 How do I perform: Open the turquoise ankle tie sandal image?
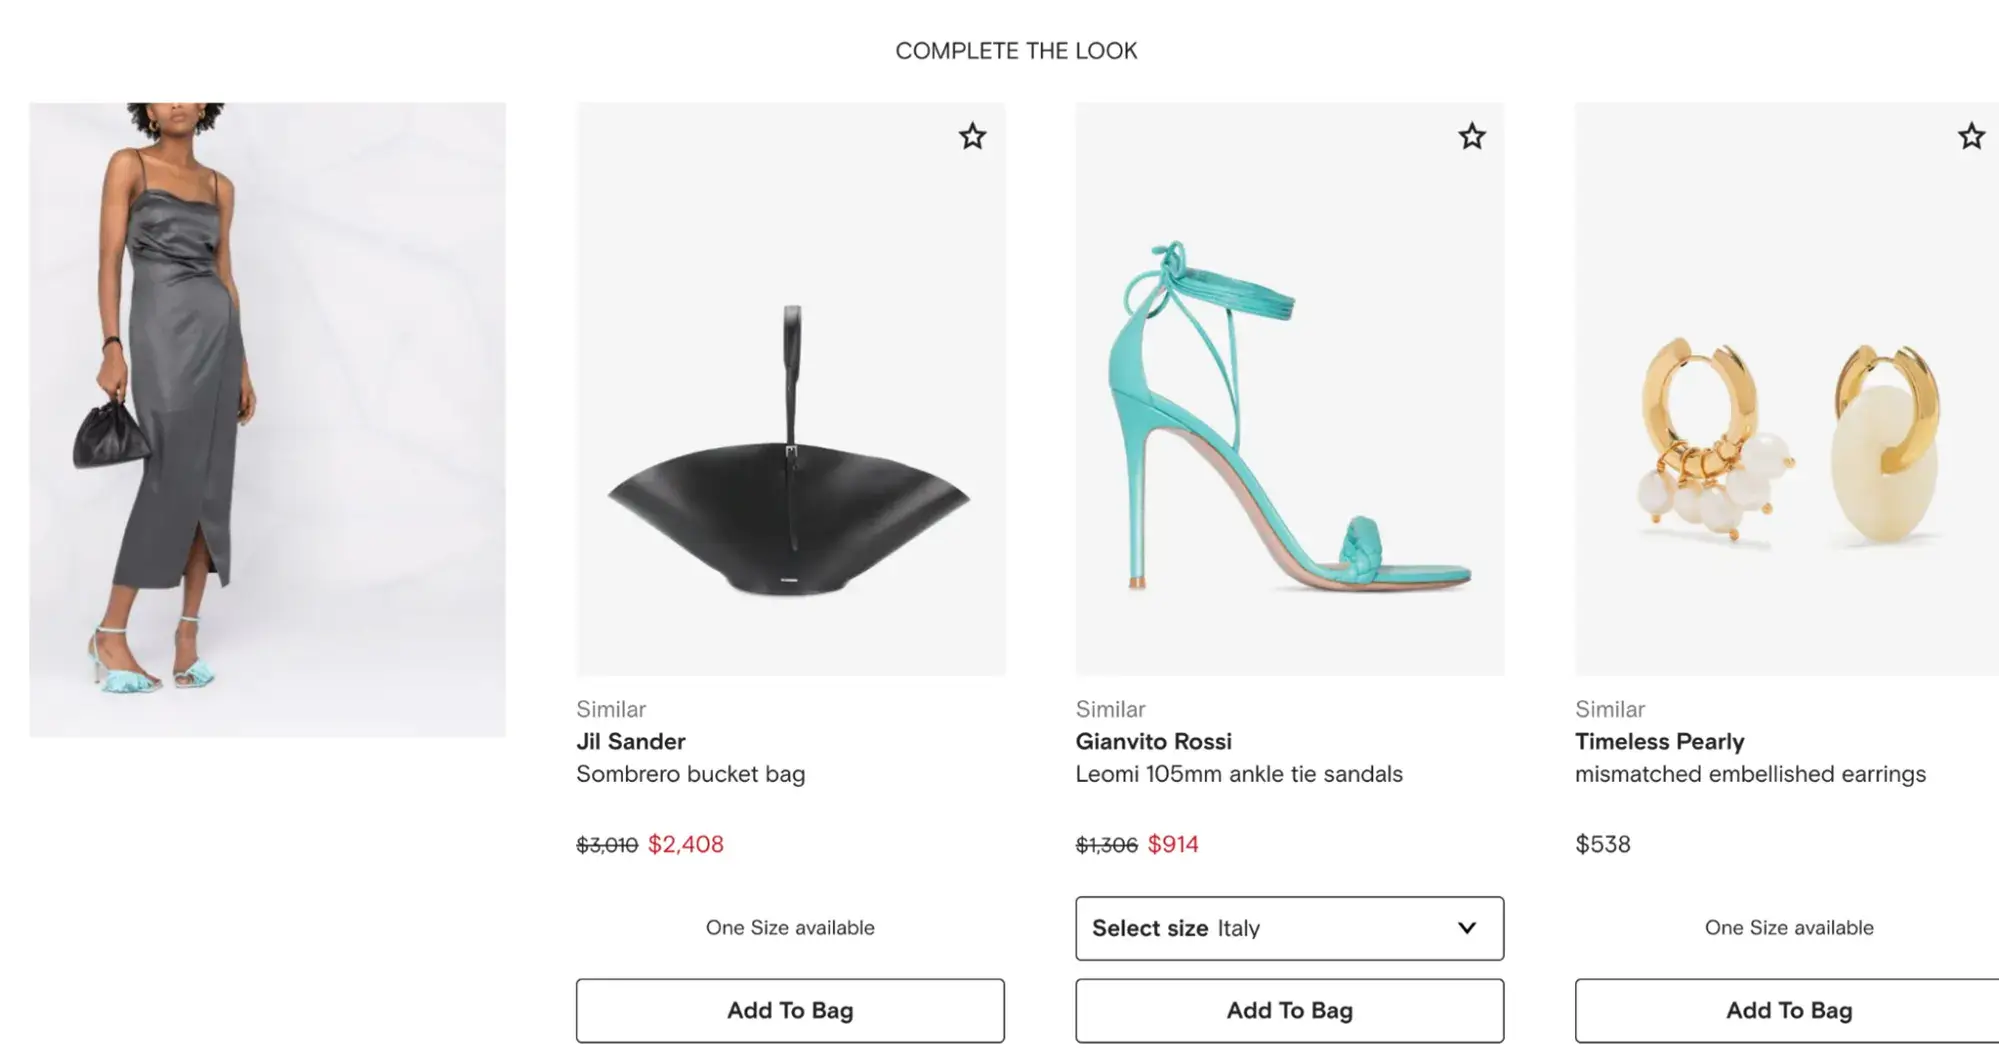(1289, 420)
